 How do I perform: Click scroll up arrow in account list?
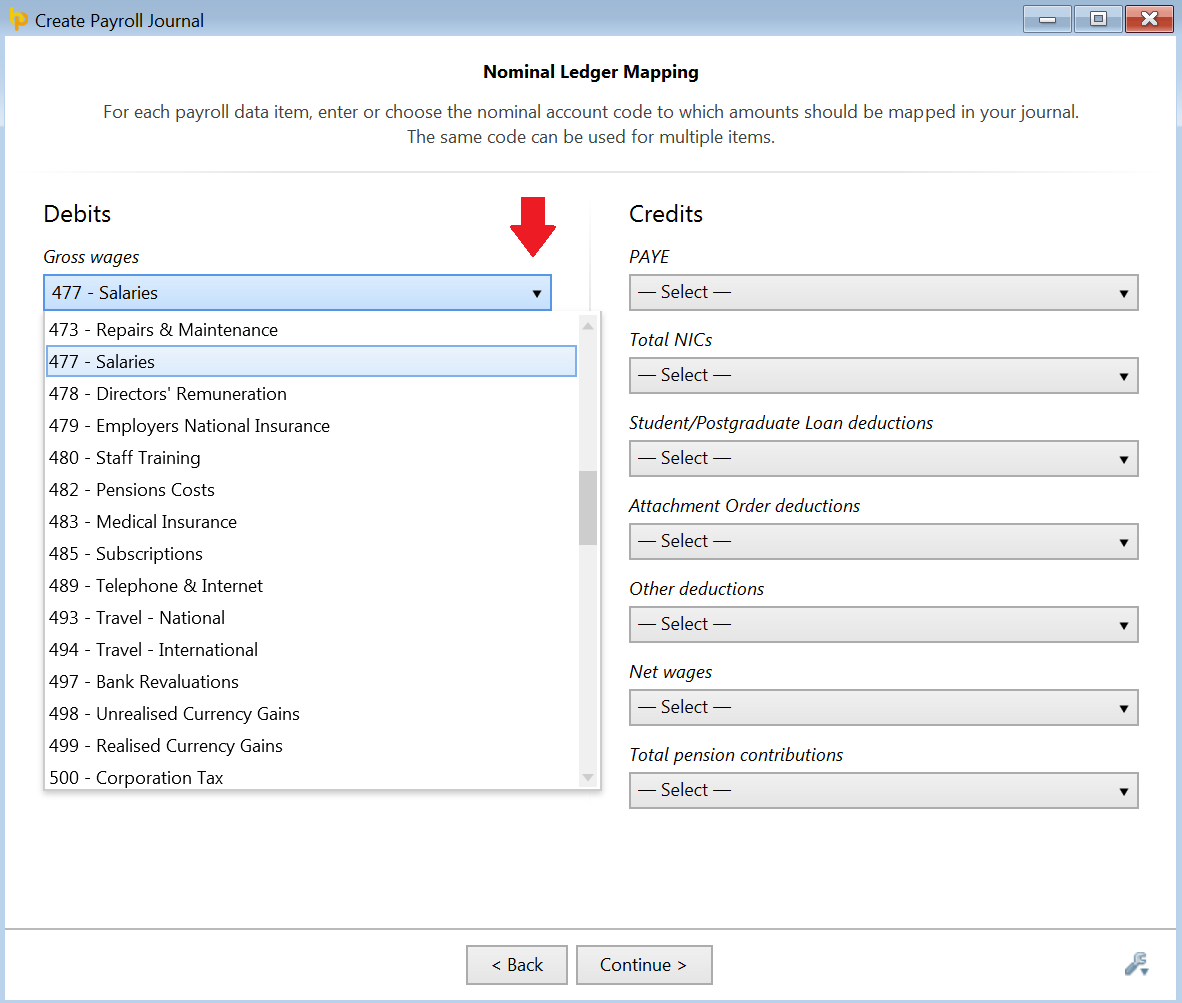588,326
